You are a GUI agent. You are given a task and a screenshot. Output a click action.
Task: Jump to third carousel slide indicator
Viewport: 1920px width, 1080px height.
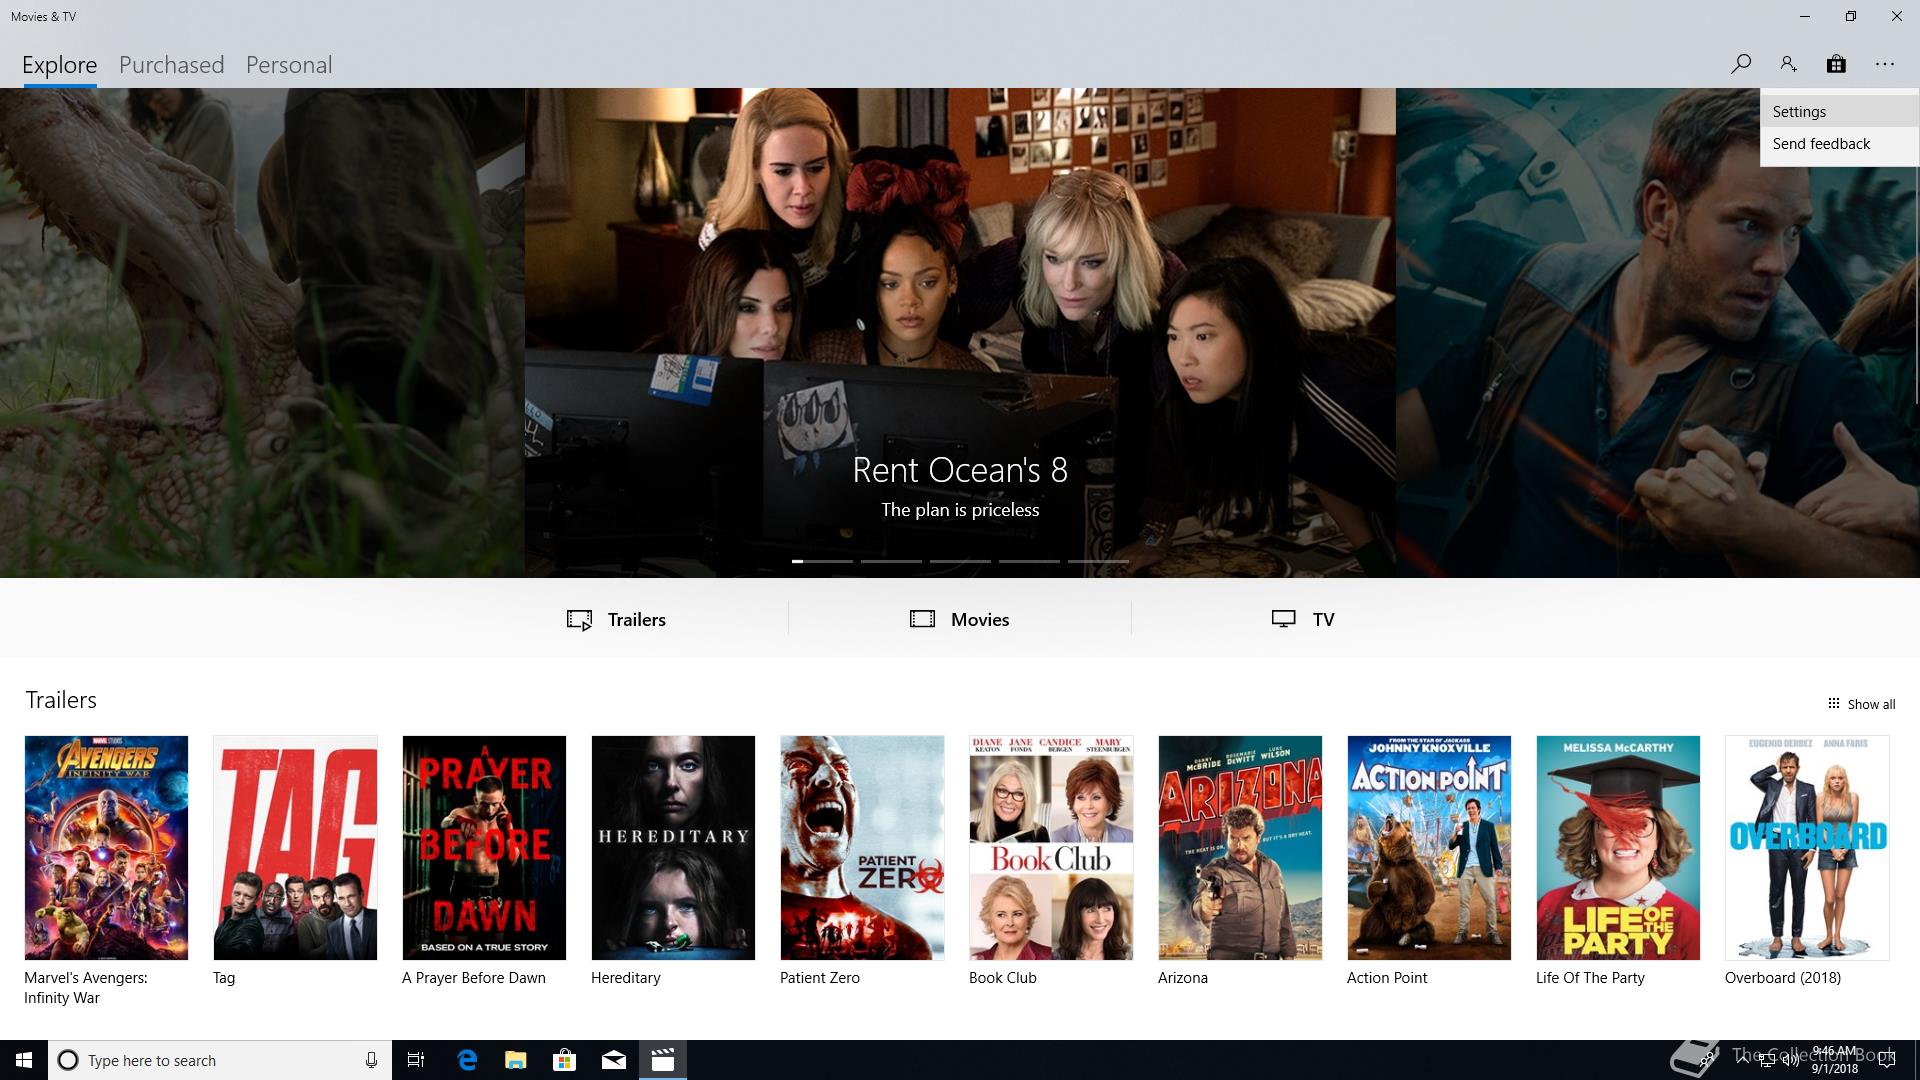pos(960,561)
